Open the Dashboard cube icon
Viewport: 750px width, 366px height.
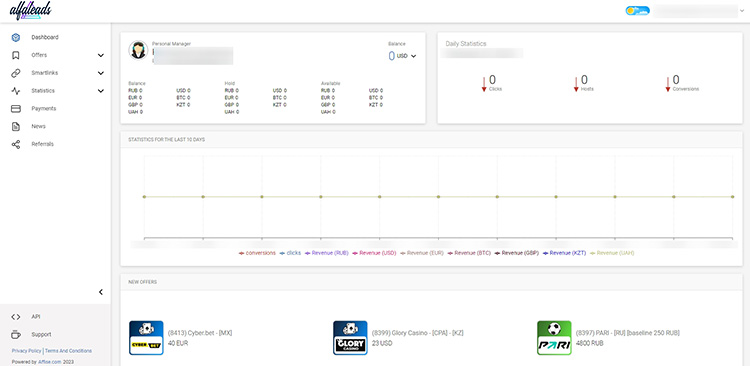16,37
